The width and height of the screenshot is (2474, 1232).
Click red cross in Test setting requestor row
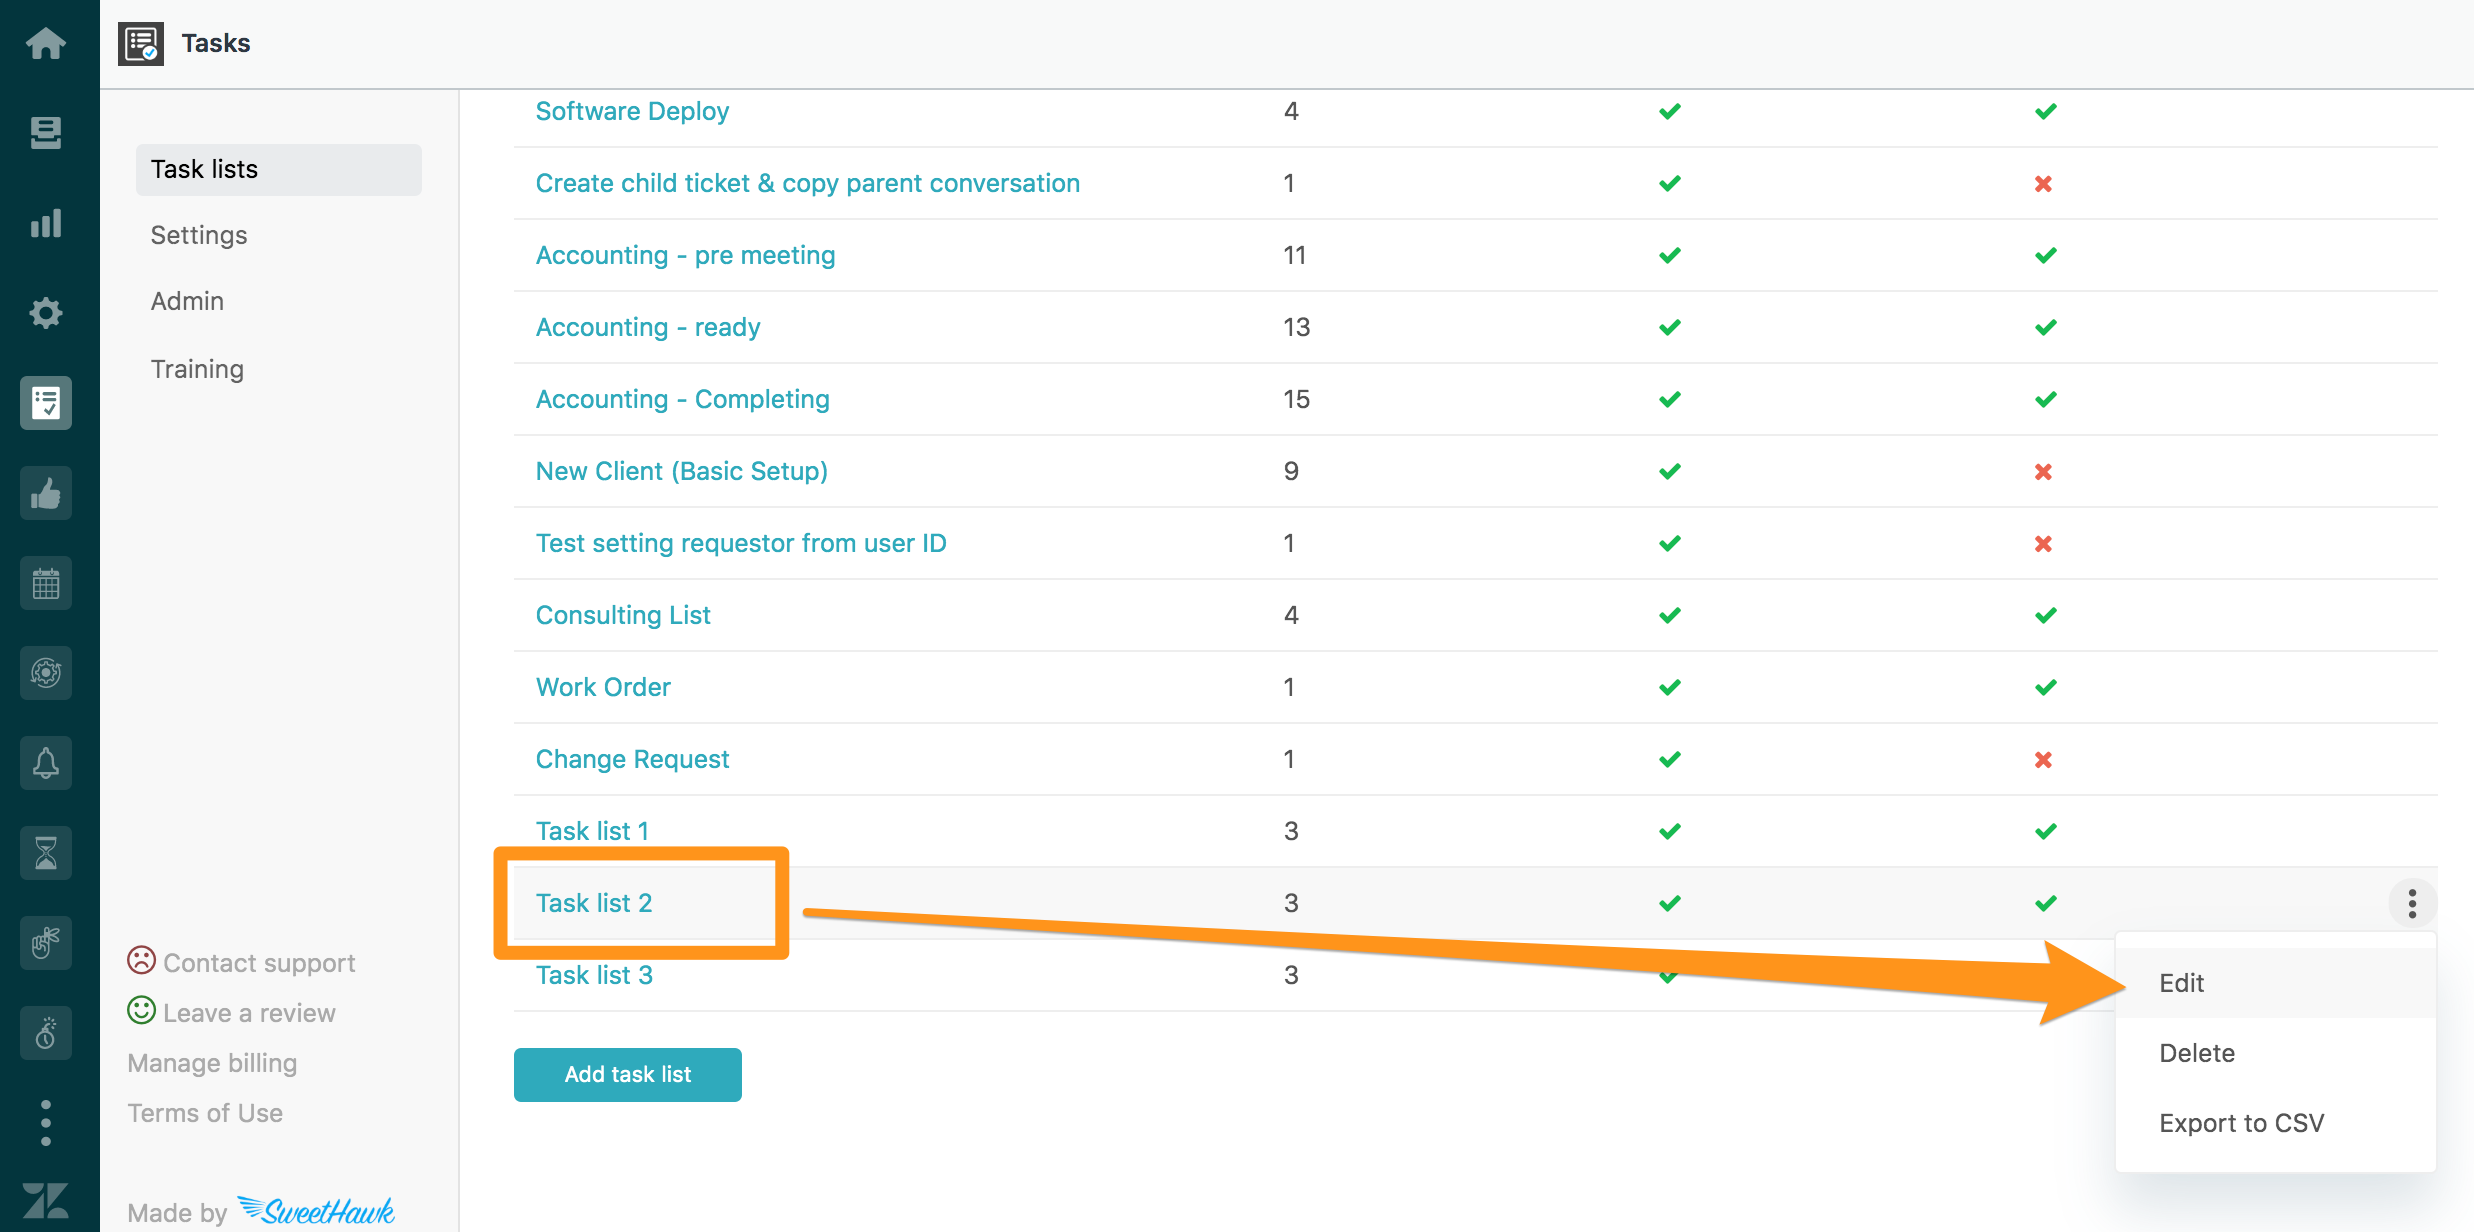(2043, 544)
